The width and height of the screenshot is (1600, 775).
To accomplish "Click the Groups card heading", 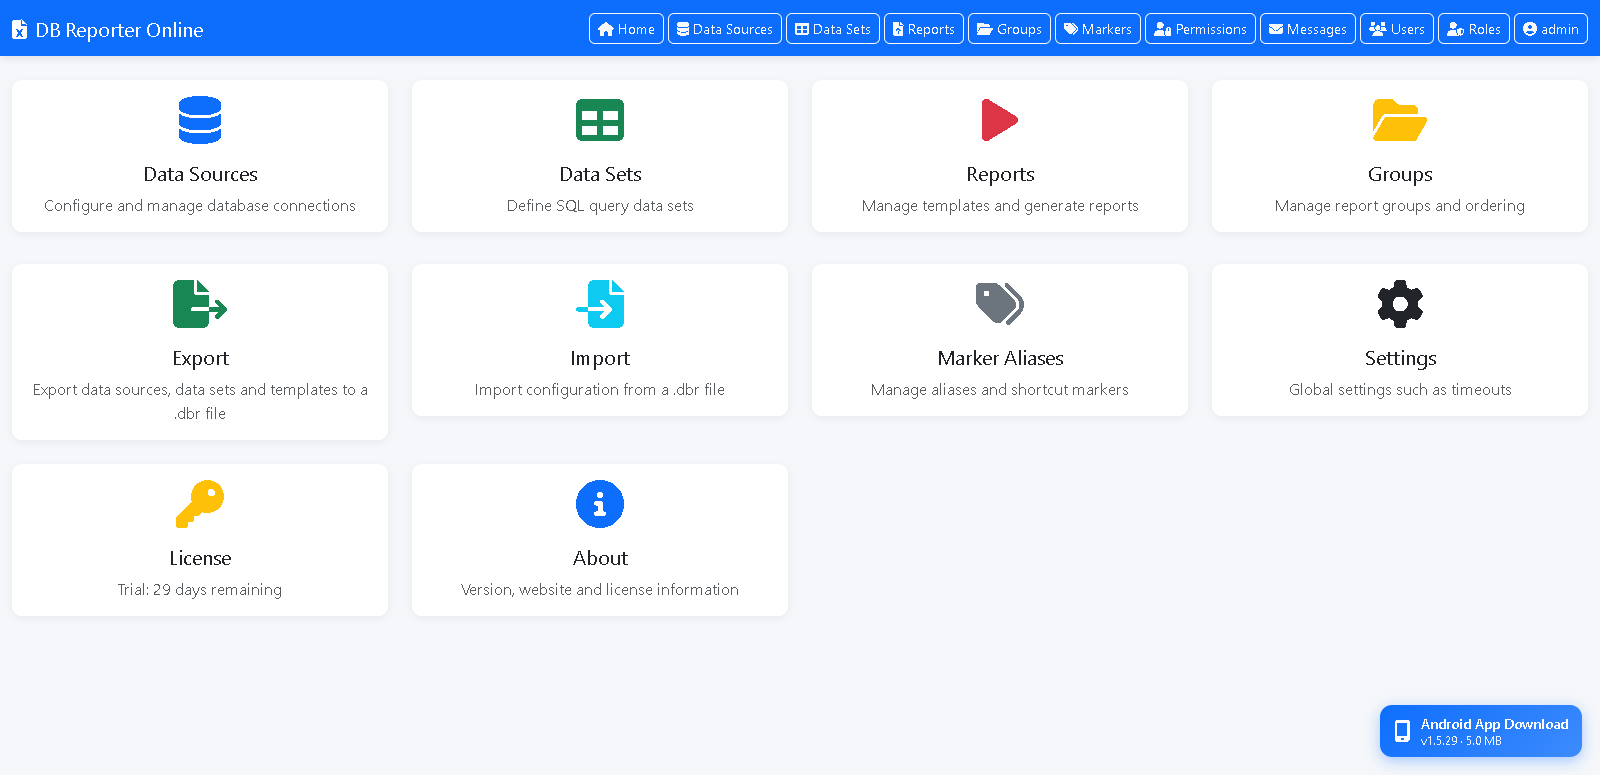I will pyautogui.click(x=1400, y=174).
